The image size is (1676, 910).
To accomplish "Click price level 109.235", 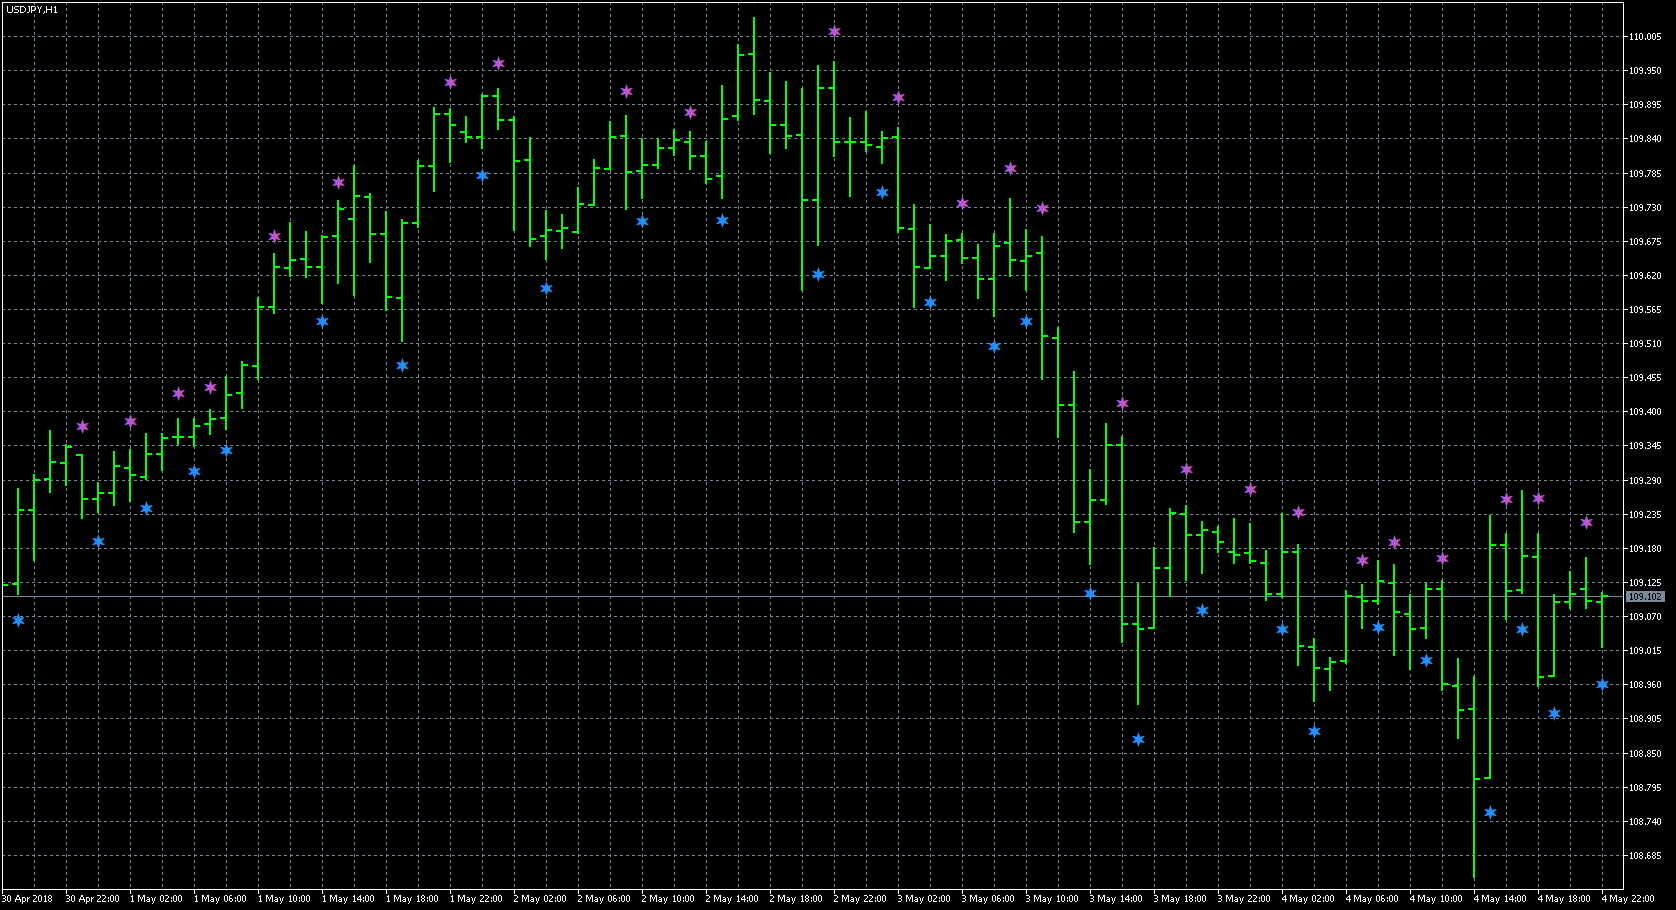I will click(1645, 515).
